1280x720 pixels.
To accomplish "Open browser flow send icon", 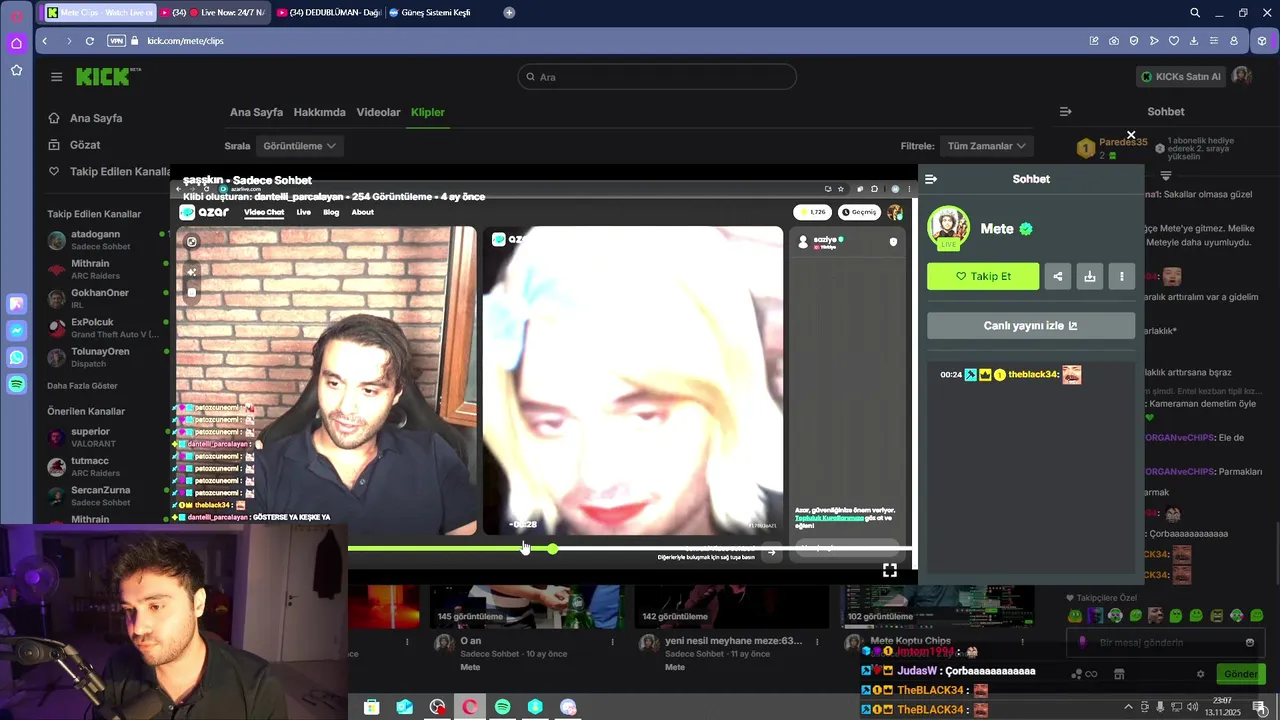I will coord(1154,41).
